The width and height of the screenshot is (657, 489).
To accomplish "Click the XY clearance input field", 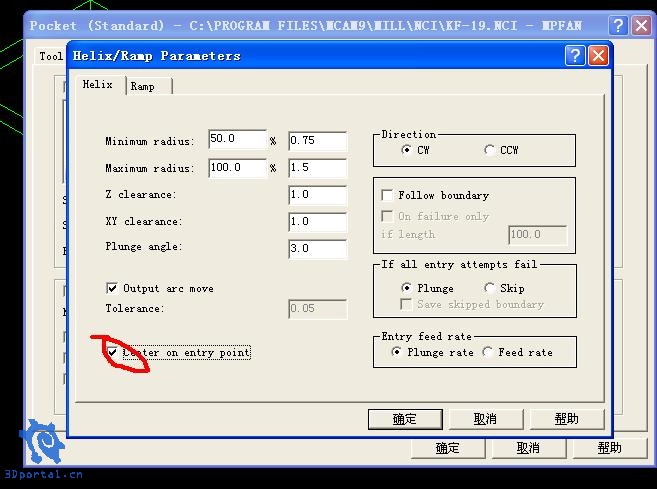I will coord(318,222).
